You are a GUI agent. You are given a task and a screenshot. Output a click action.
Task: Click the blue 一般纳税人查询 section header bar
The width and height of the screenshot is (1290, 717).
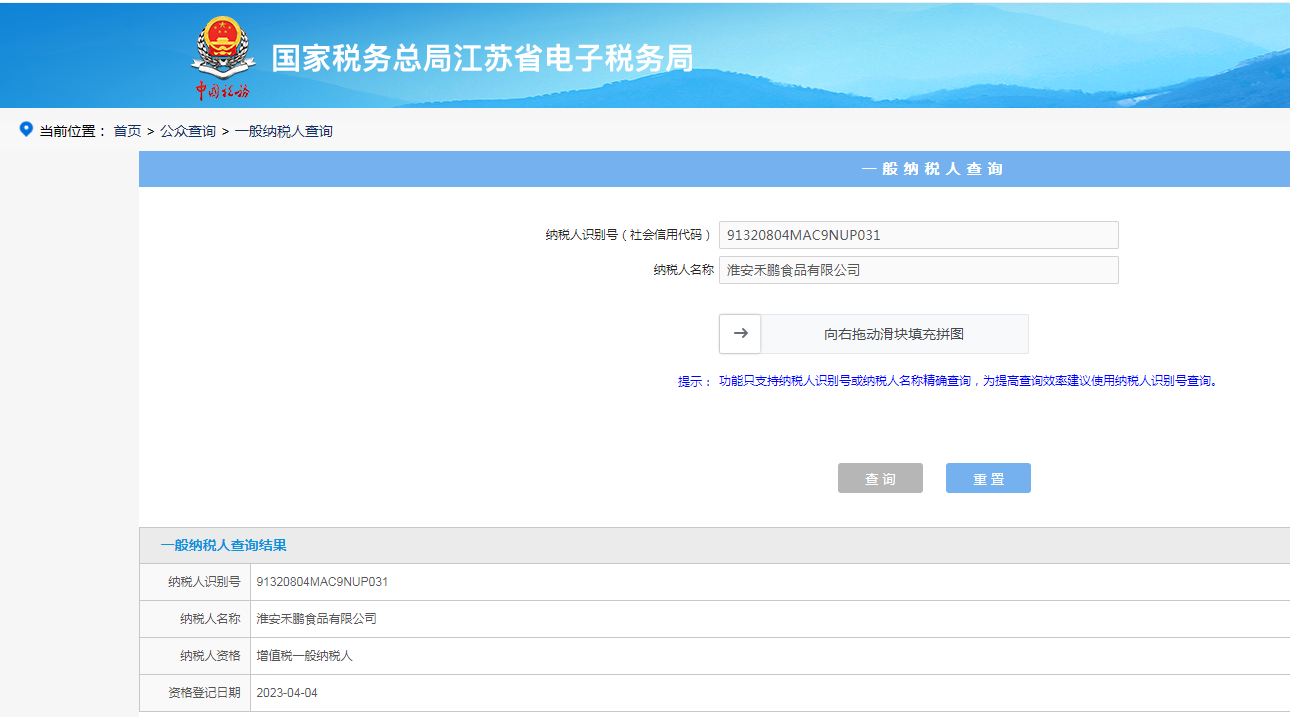[x=931, y=169]
